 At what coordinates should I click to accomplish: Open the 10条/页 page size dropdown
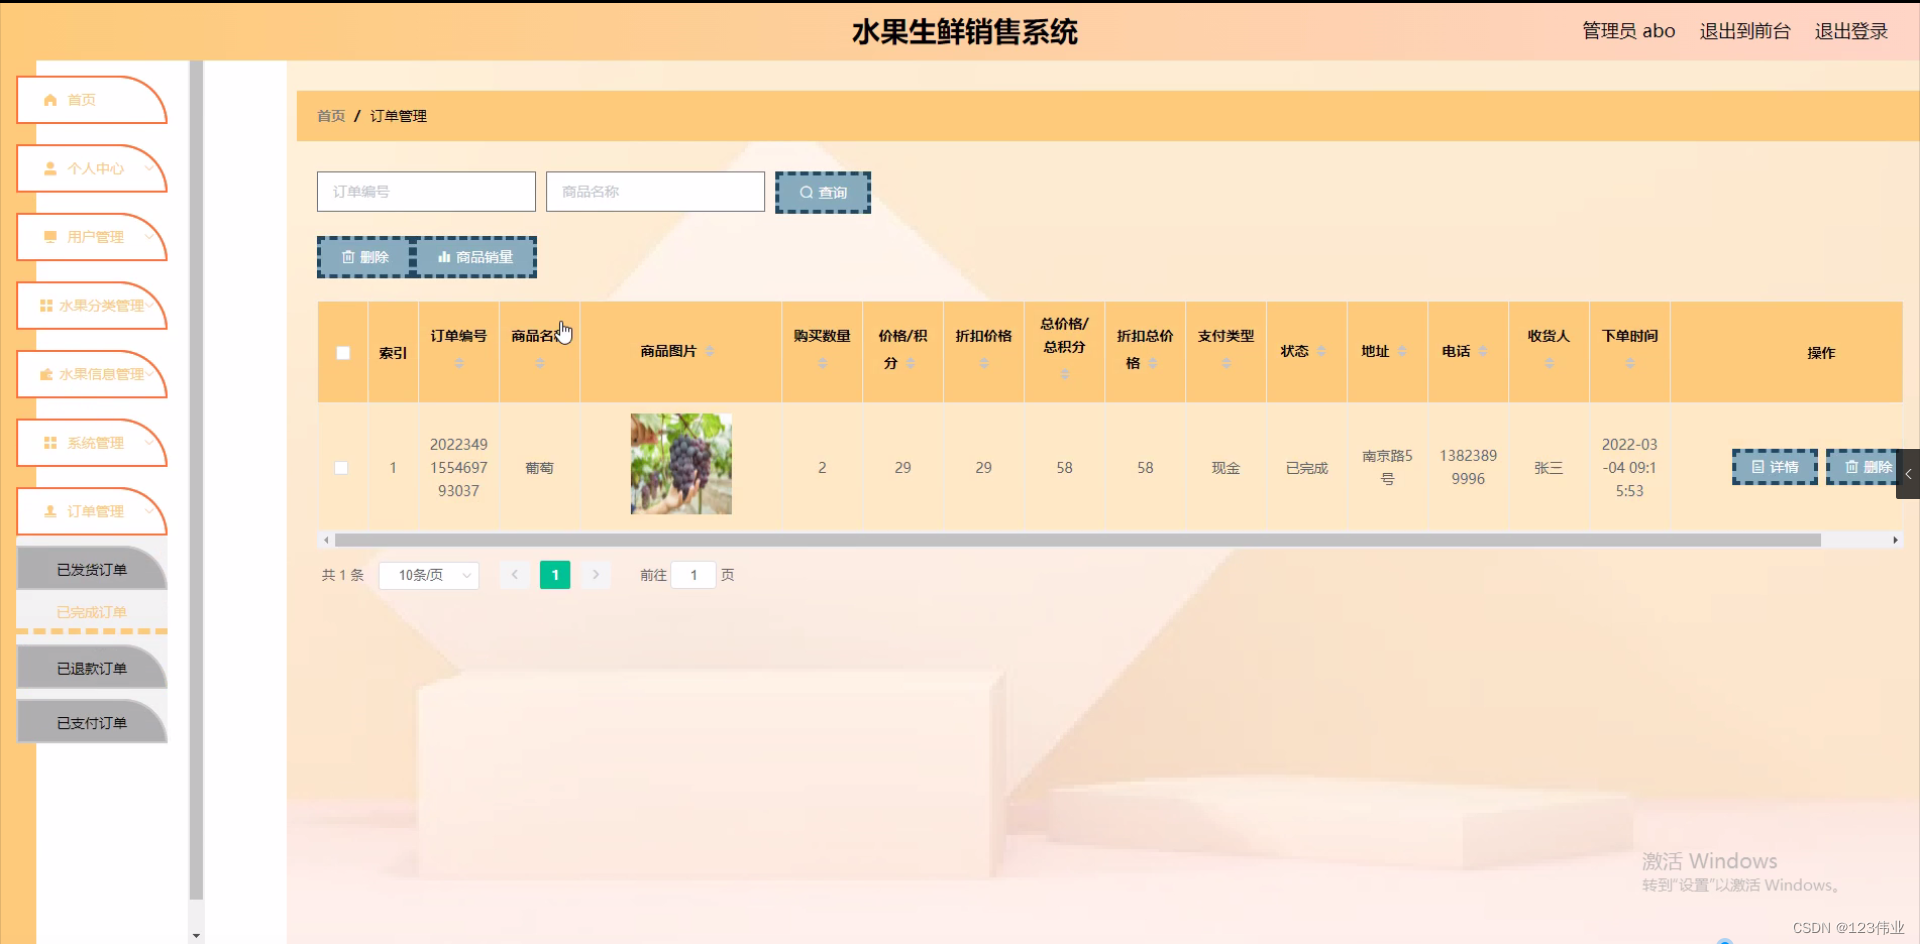(x=428, y=575)
